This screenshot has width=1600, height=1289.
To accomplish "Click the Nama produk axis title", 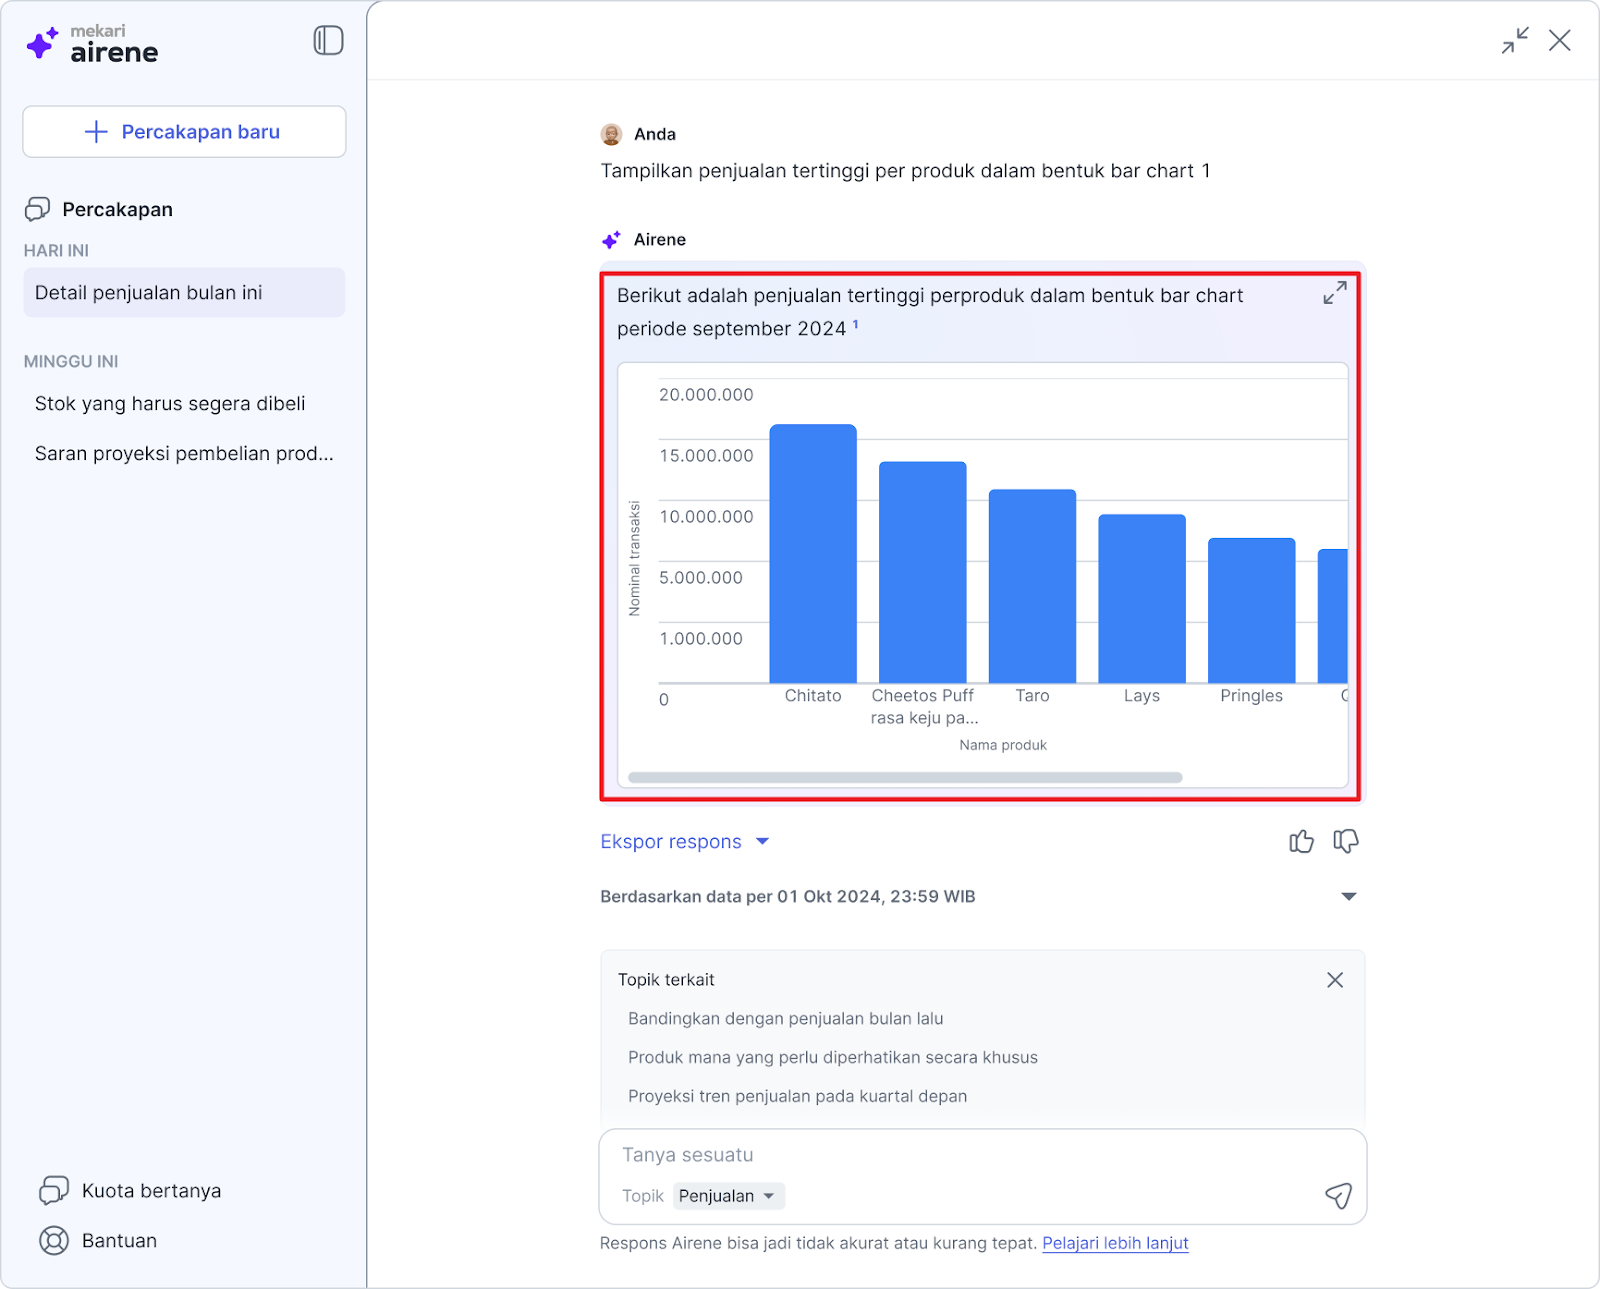I will tap(1003, 745).
